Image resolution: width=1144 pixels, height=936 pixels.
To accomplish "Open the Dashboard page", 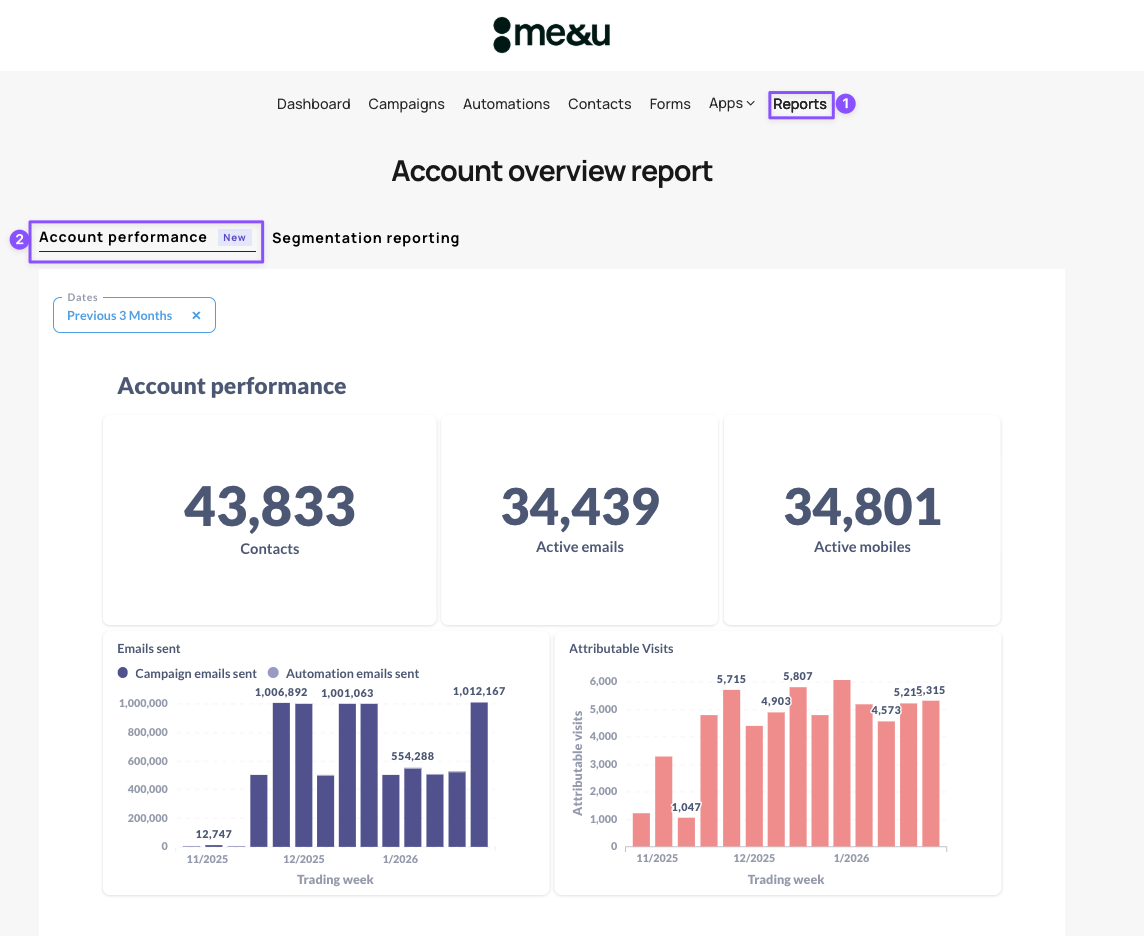I will coord(313,104).
